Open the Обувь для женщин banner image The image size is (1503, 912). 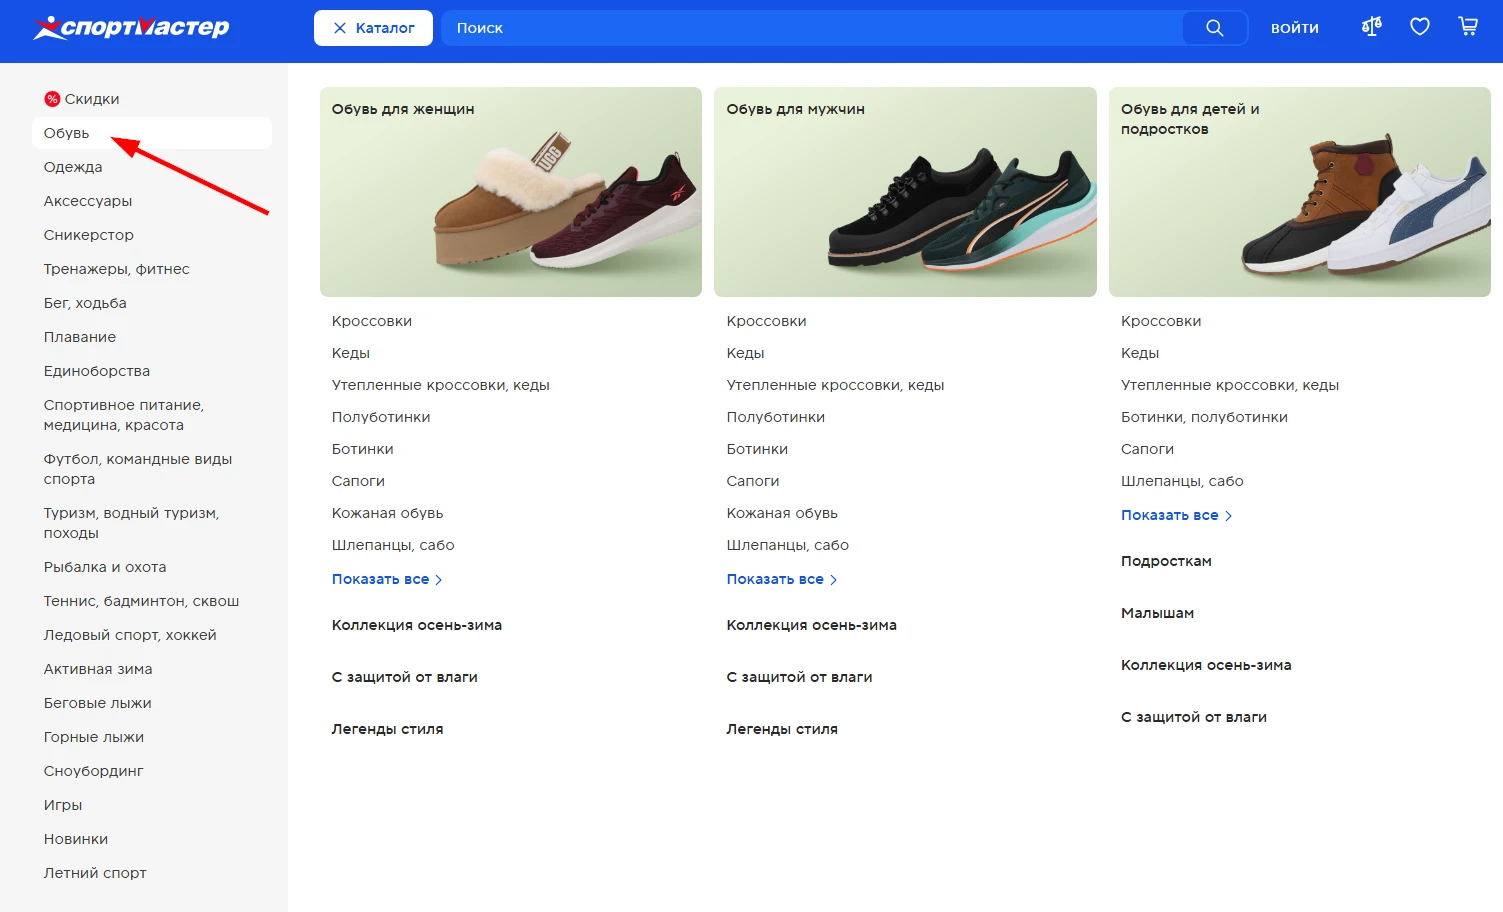coord(510,192)
